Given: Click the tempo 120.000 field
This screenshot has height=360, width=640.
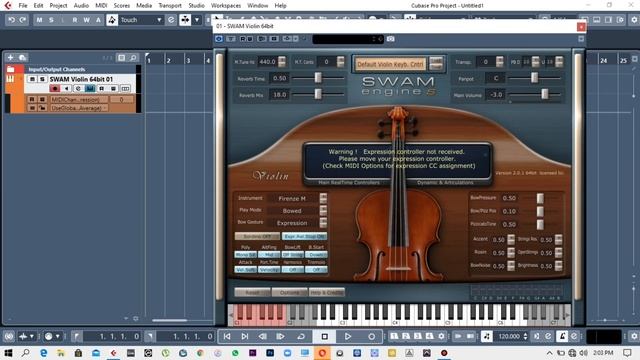Looking at the screenshot, I should [x=509, y=336].
